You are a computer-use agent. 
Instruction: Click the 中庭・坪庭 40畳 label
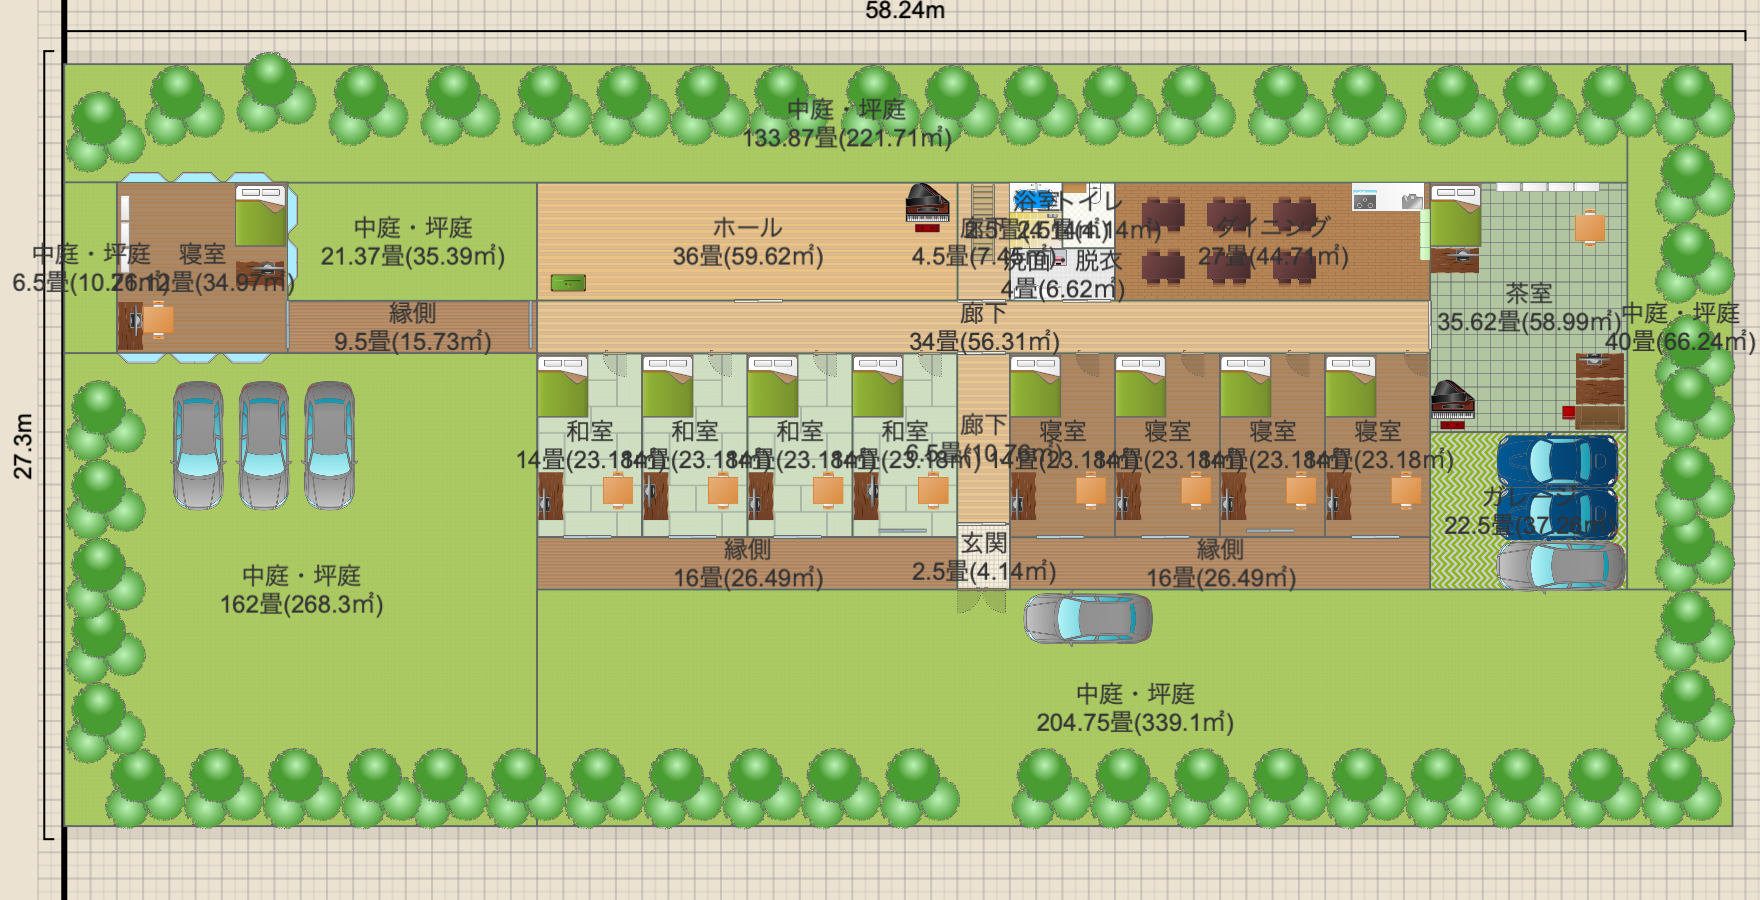coord(1680,327)
